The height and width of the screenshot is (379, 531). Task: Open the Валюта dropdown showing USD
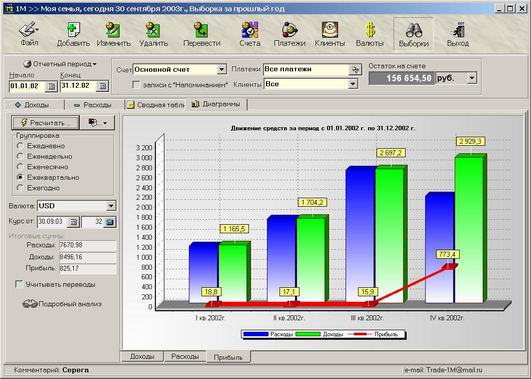(x=111, y=206)
